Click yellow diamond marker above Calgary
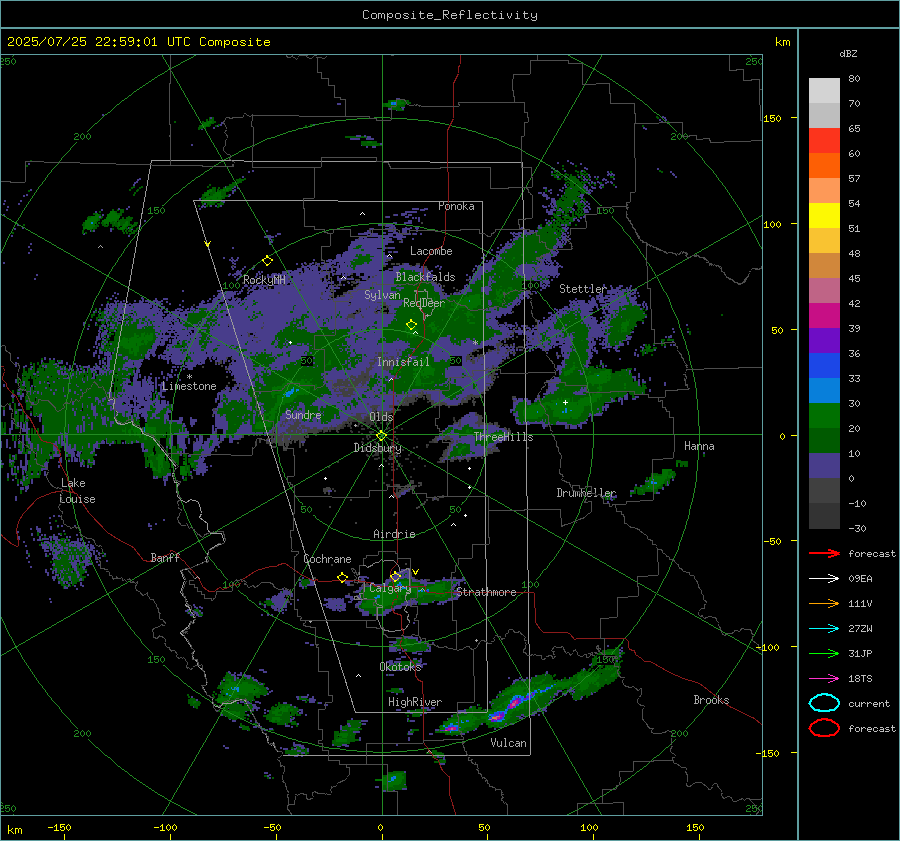The height and width of the screenshot is (841, 900). (395, 576)
